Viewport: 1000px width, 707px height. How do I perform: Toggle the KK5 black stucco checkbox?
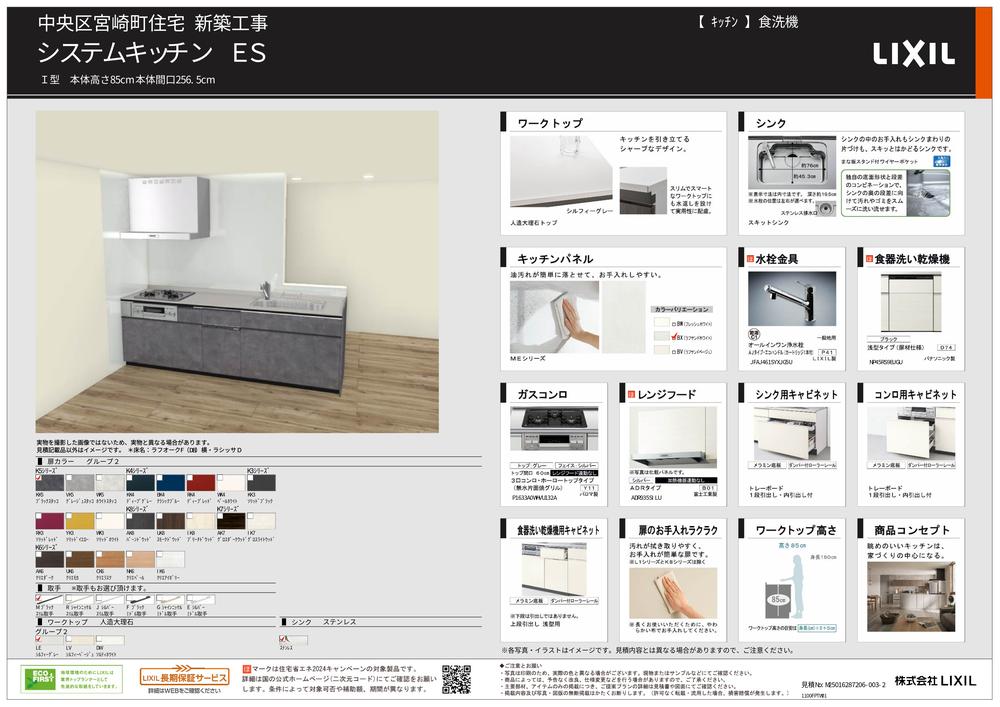click(x=38, y=477)
